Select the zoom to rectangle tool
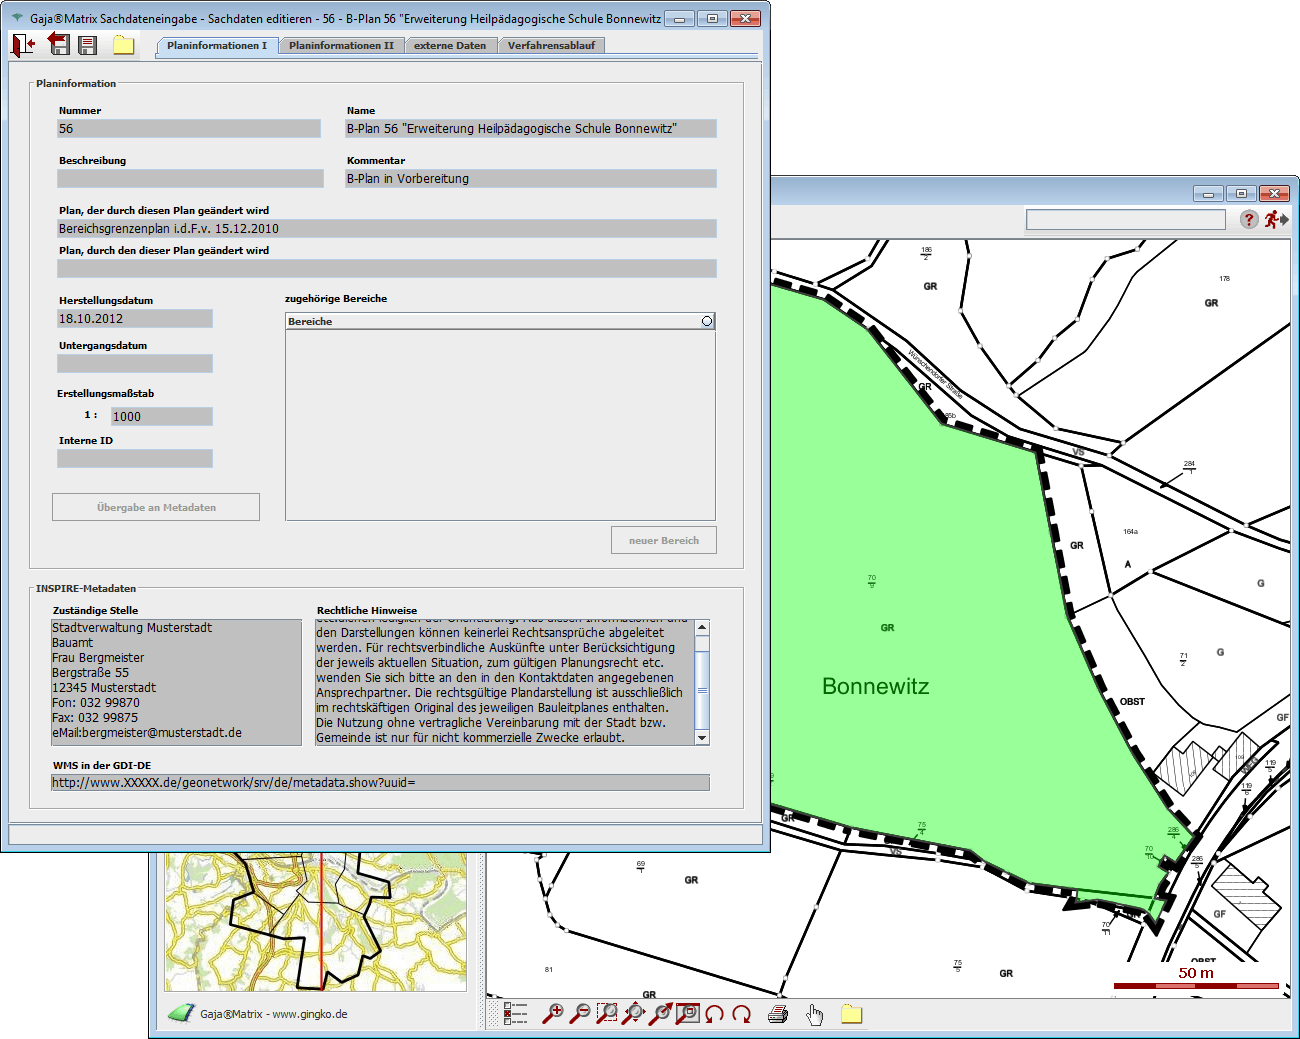The height and width of the screenshot is (1039, 1300). [x=607, y=1013]
